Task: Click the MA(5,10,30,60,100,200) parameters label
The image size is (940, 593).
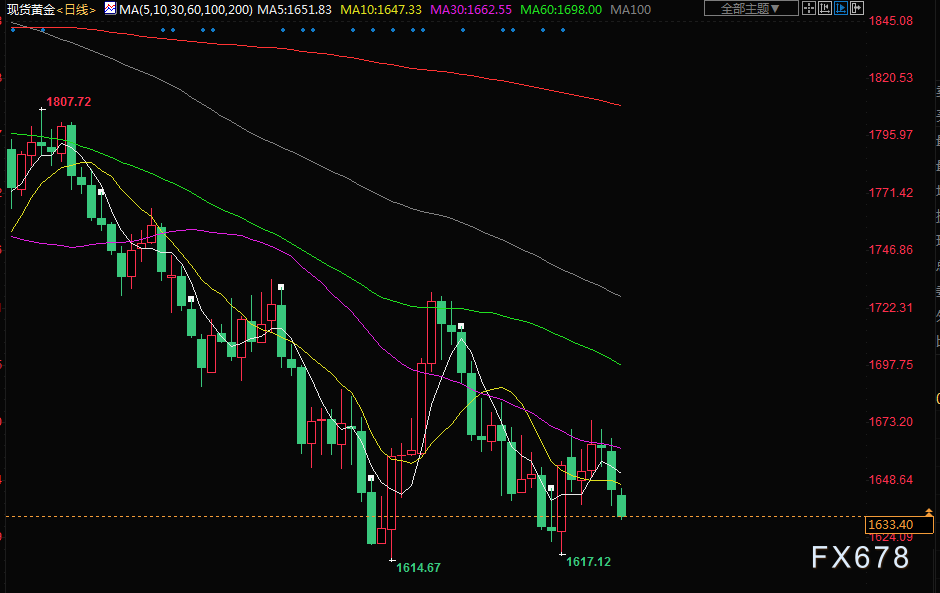Action: click(x=185, y=9)
